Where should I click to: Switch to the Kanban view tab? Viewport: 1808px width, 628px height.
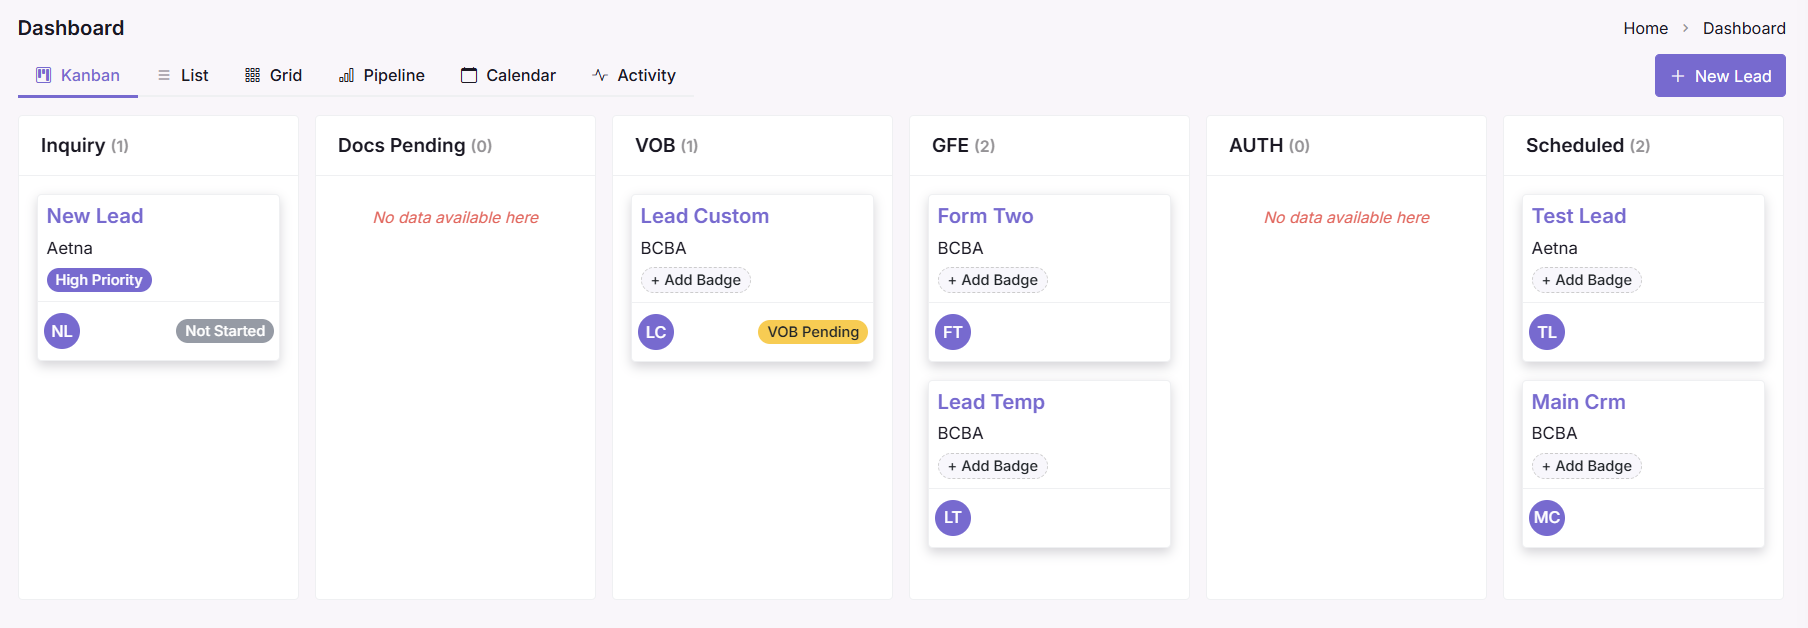[x=78, y=76]
